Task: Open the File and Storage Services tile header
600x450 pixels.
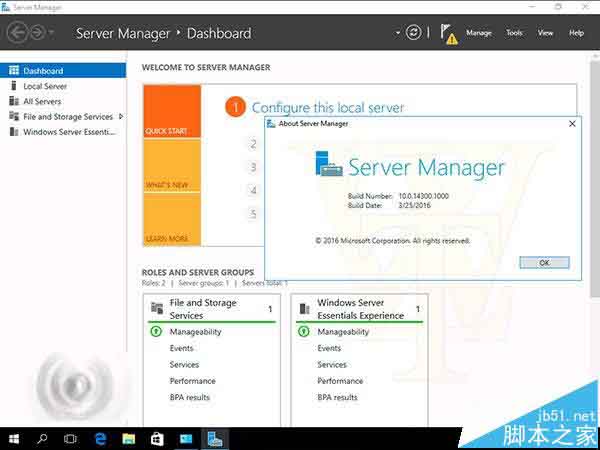Action: click(x=211, y=309)
